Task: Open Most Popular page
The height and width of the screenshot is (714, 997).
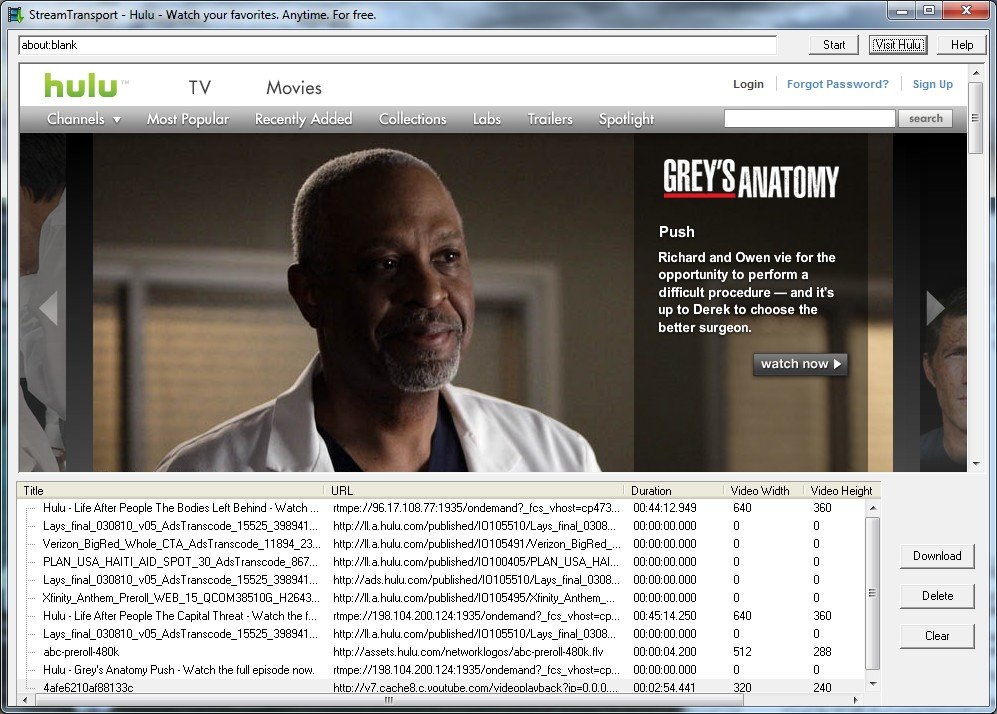Action: point(188,119)
